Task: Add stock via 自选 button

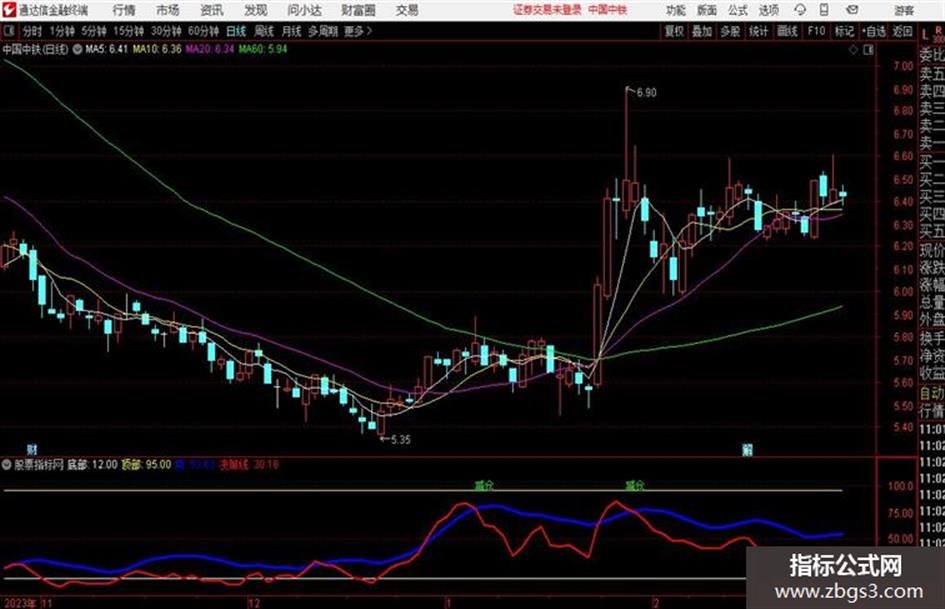Action: click(873, 31)
